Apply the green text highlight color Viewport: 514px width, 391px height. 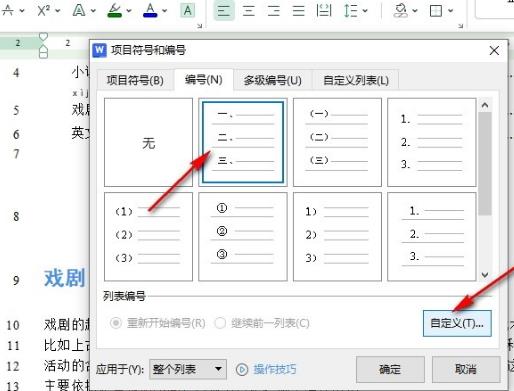pyautogui.click(x=115, y=10)
